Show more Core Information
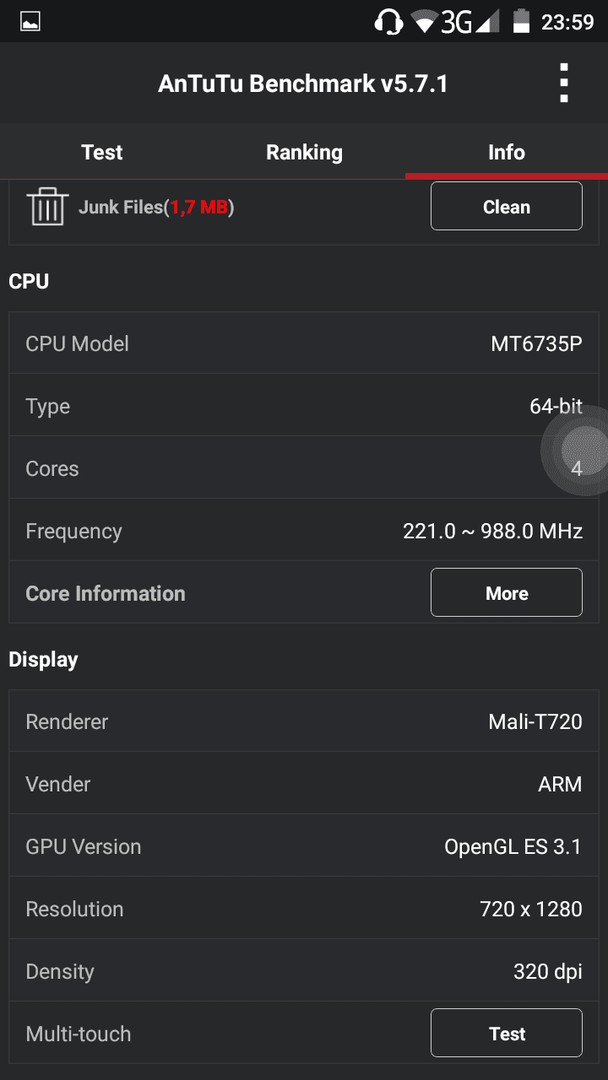 506,593
